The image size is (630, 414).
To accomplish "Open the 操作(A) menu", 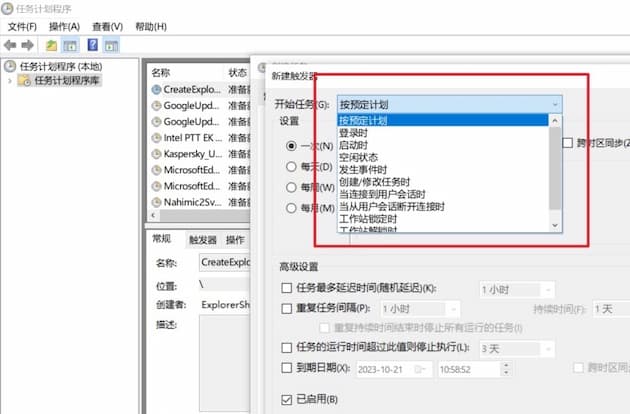I will (x=64, y=25).
